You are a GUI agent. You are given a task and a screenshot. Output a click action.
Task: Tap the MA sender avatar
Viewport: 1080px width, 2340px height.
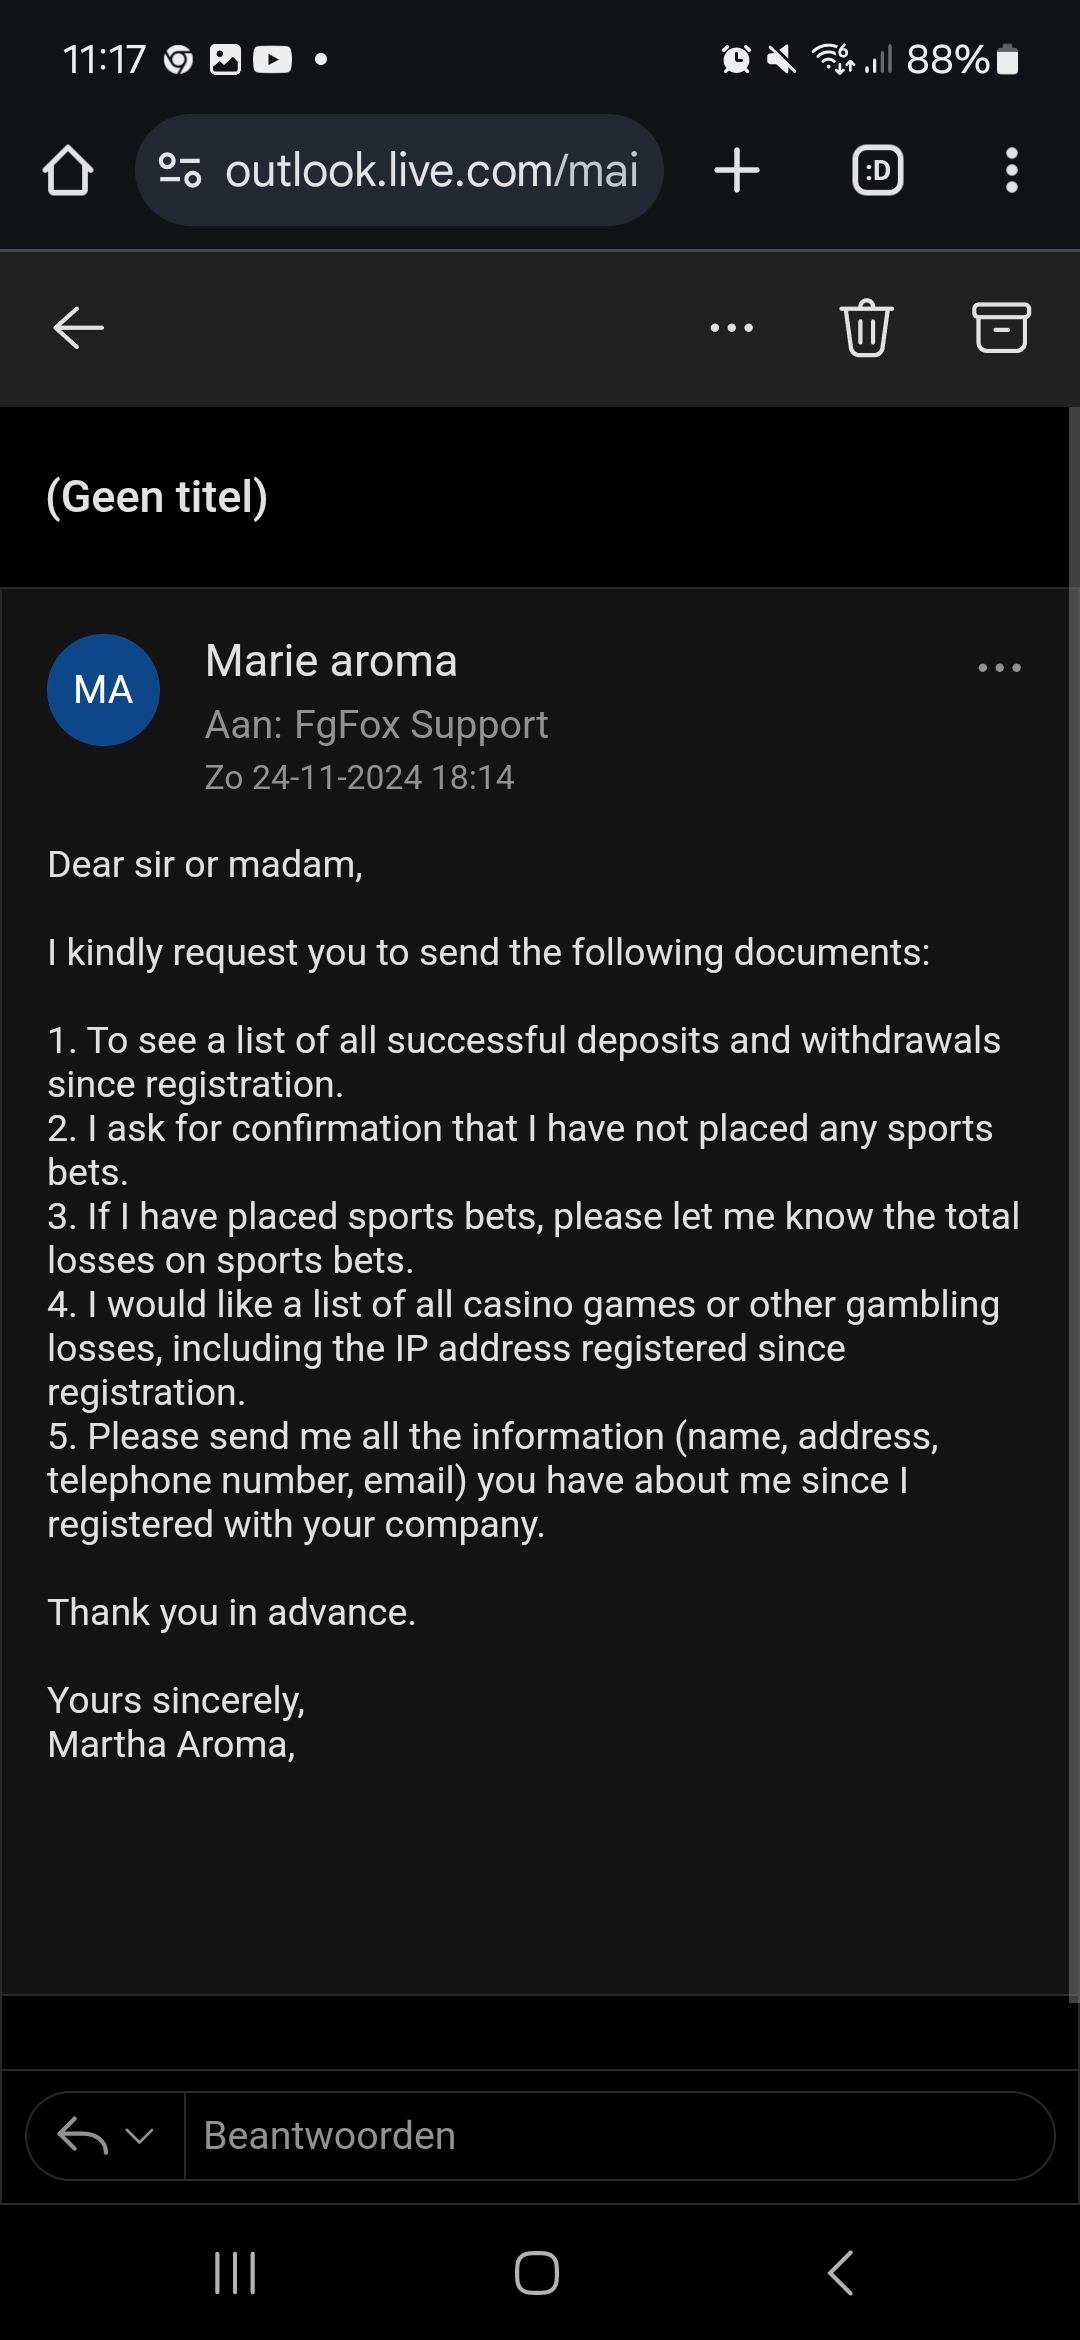[103, 690]
